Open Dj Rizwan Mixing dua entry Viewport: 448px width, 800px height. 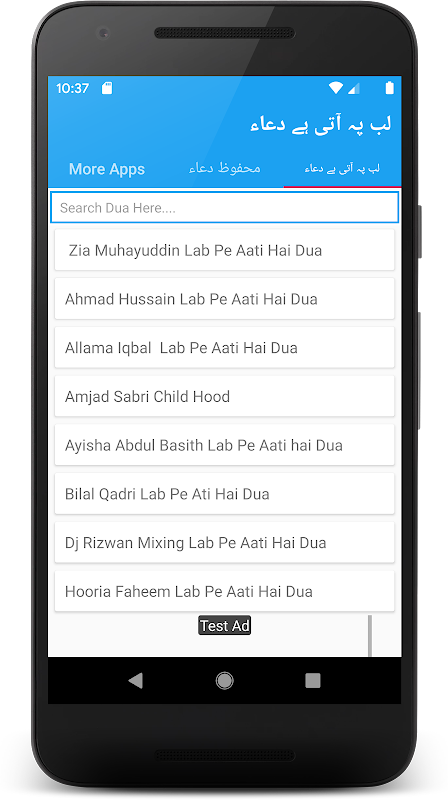225,542
